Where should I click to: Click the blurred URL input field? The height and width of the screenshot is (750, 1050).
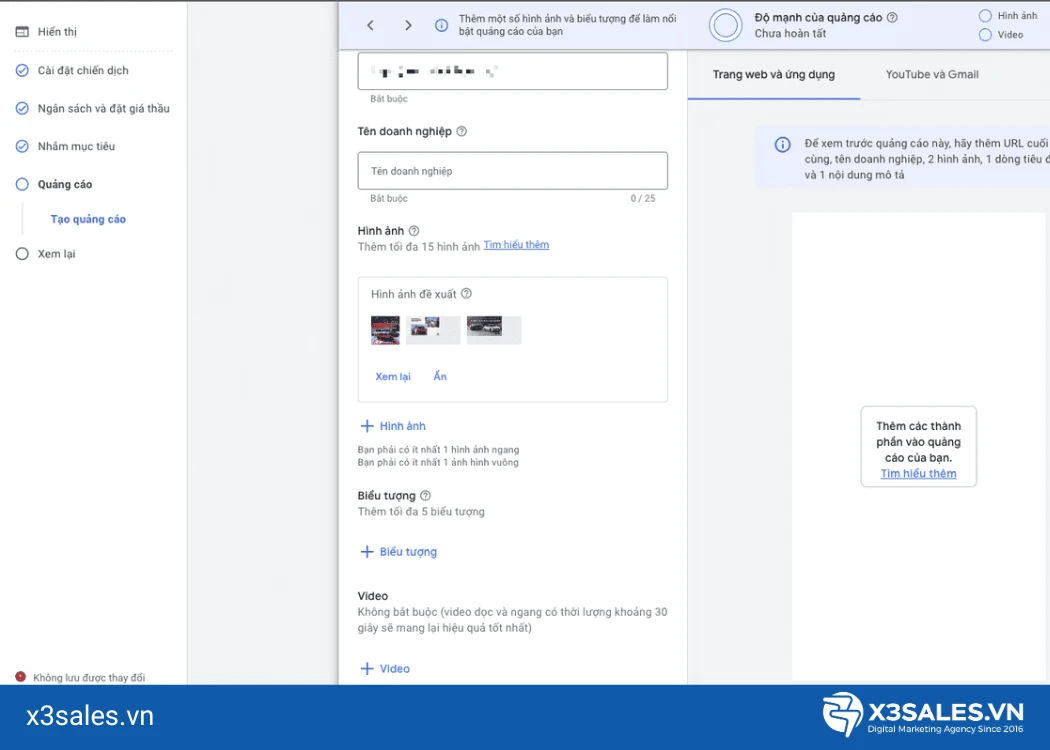pyautogui.click(x=512, y=71)
